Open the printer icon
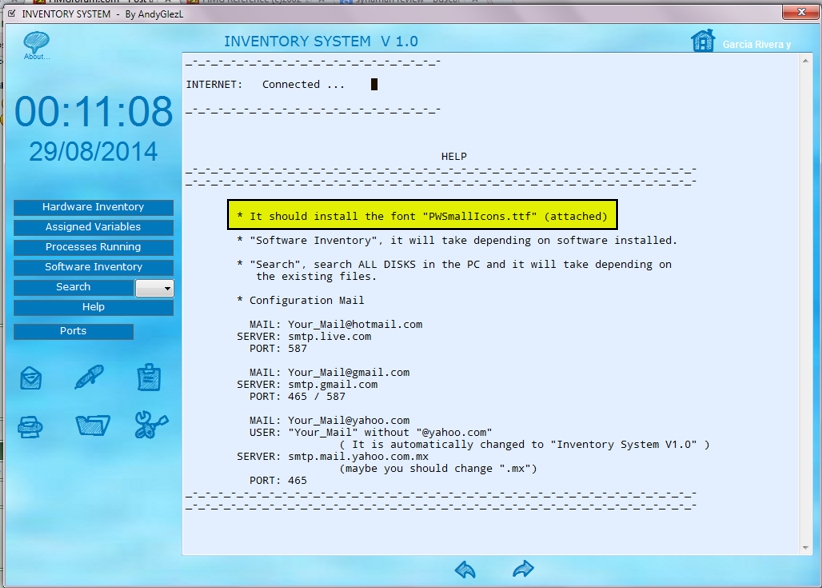The width and height of the screenshot is (822, 588). click(30, 424)
